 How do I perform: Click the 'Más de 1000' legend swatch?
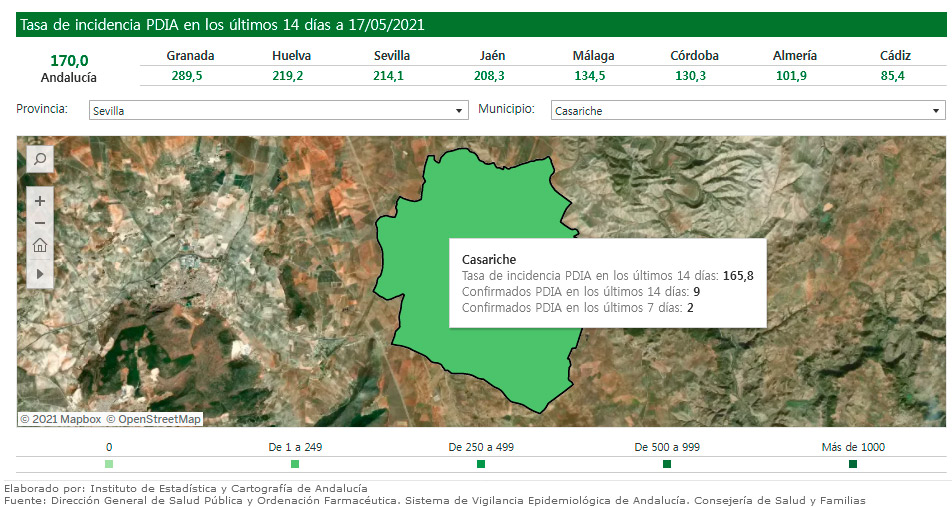(853, 464)
